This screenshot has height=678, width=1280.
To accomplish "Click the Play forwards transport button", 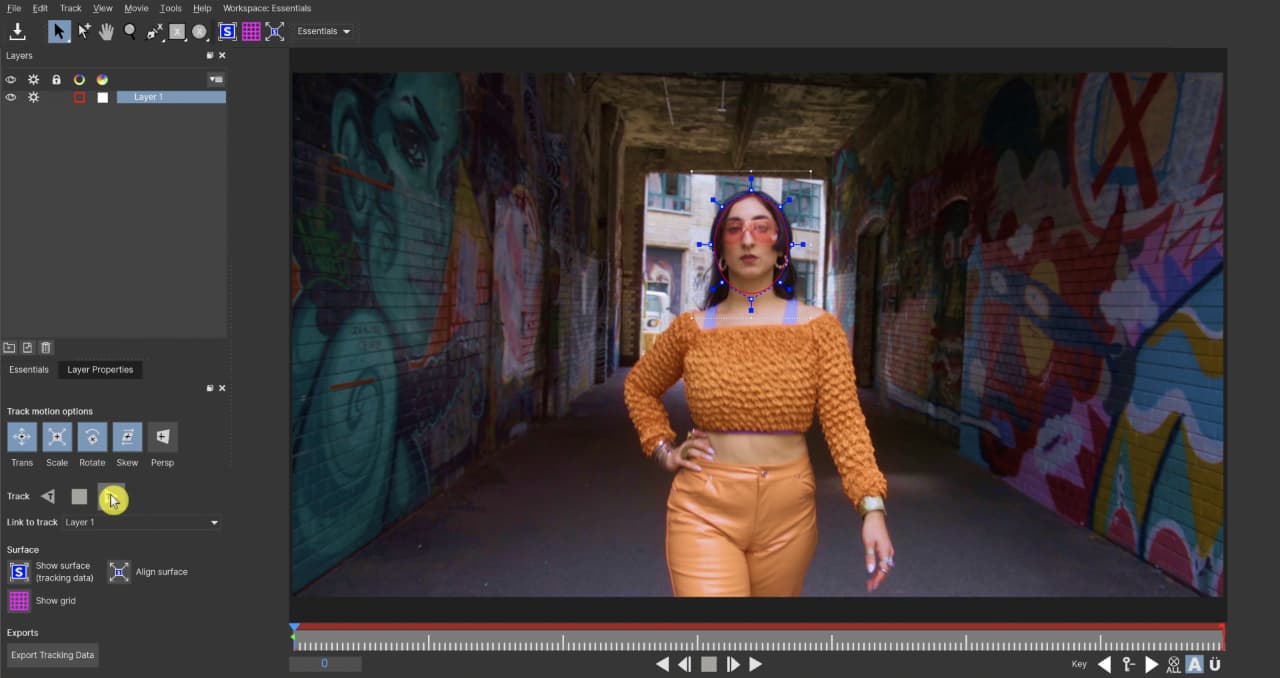I will tap(756, 664).
